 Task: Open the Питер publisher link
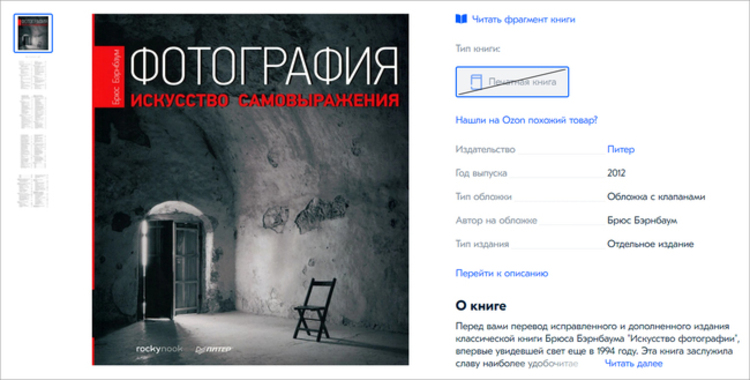pos(621,149)
